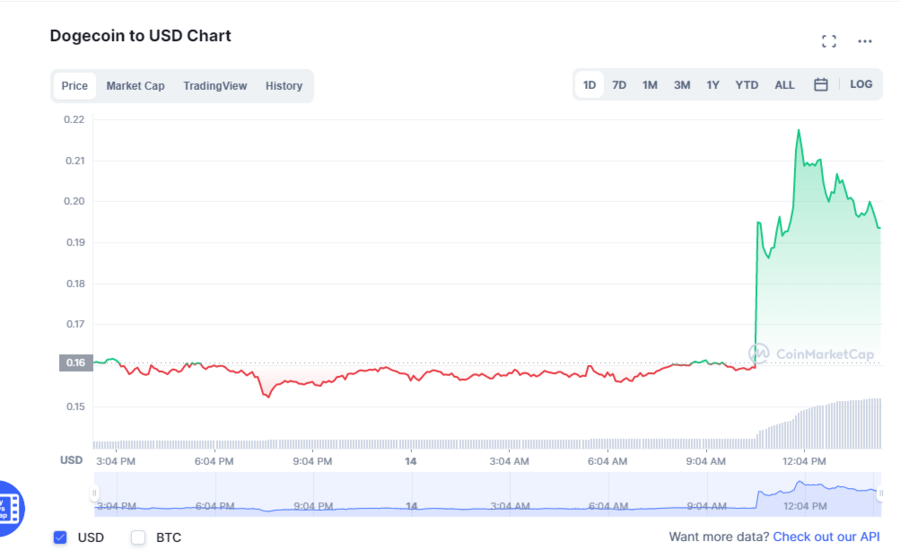
Task: Click the price peak on the chart line
Action: point(798,130)
